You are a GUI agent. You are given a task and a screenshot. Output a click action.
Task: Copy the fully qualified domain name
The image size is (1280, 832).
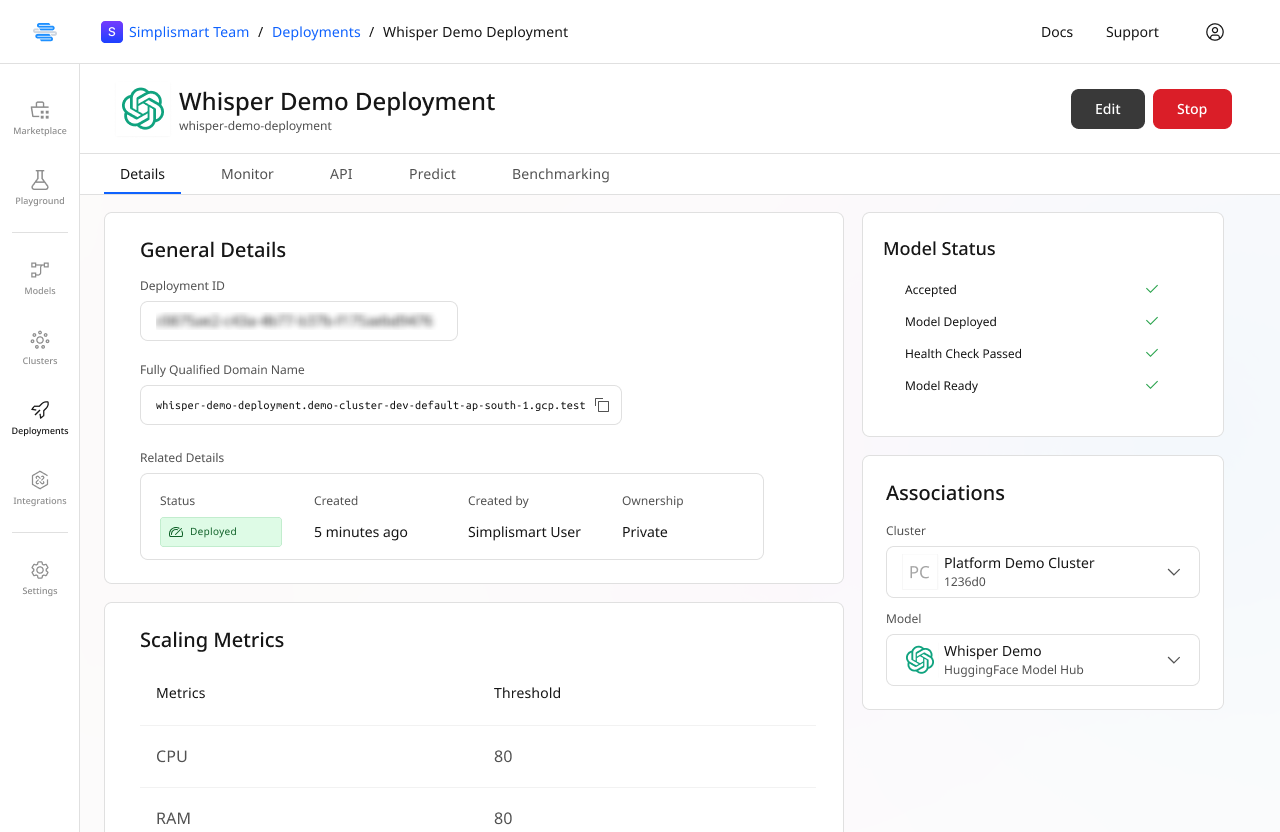[x=602, y=405]
